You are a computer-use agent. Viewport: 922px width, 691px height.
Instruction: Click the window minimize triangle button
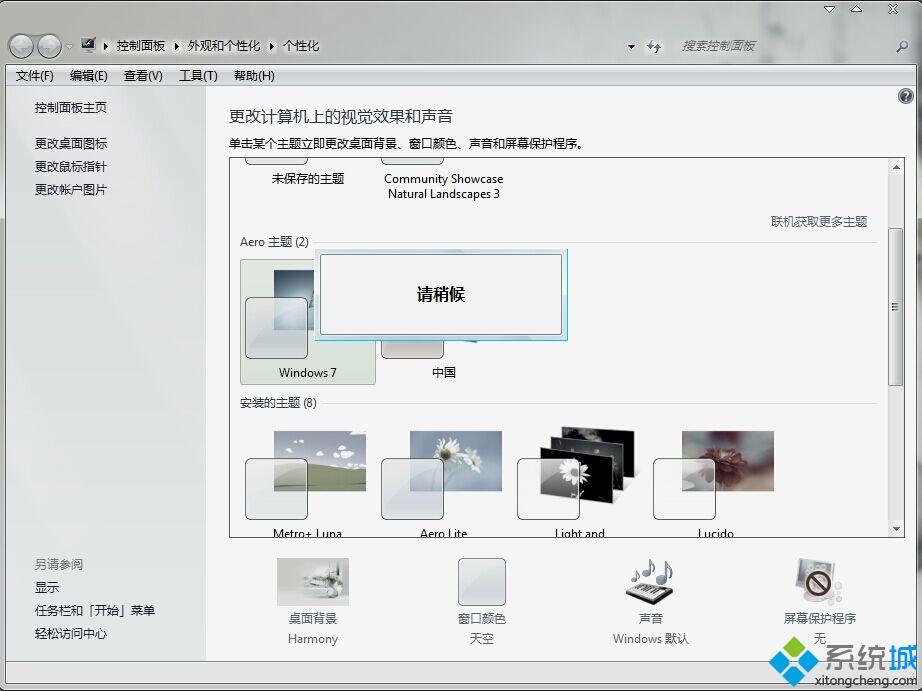pos(830,9)
